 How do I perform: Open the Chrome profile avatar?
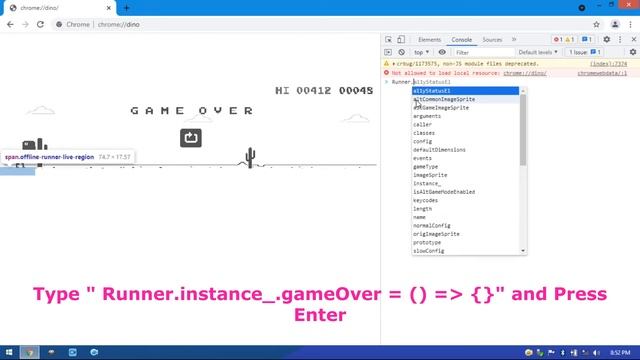[615, 24]
